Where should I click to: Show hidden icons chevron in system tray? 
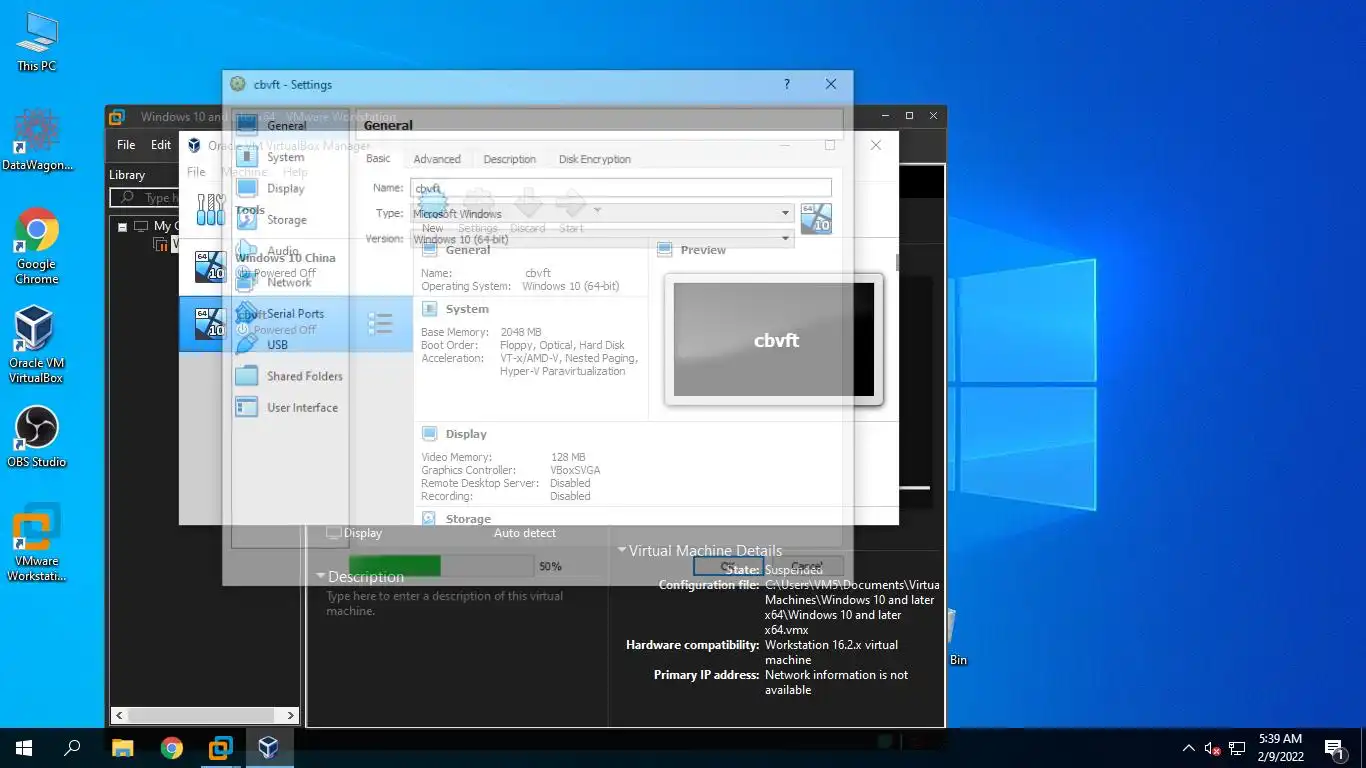1188,747
